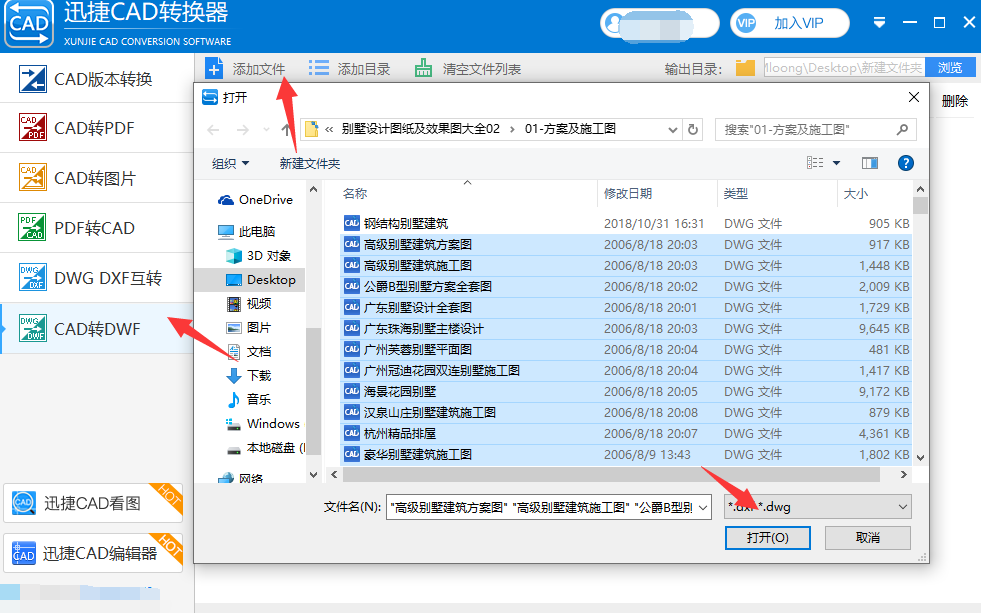
Task: Open the title bar dropdown menu icon
Action: [x=879, y=23]
